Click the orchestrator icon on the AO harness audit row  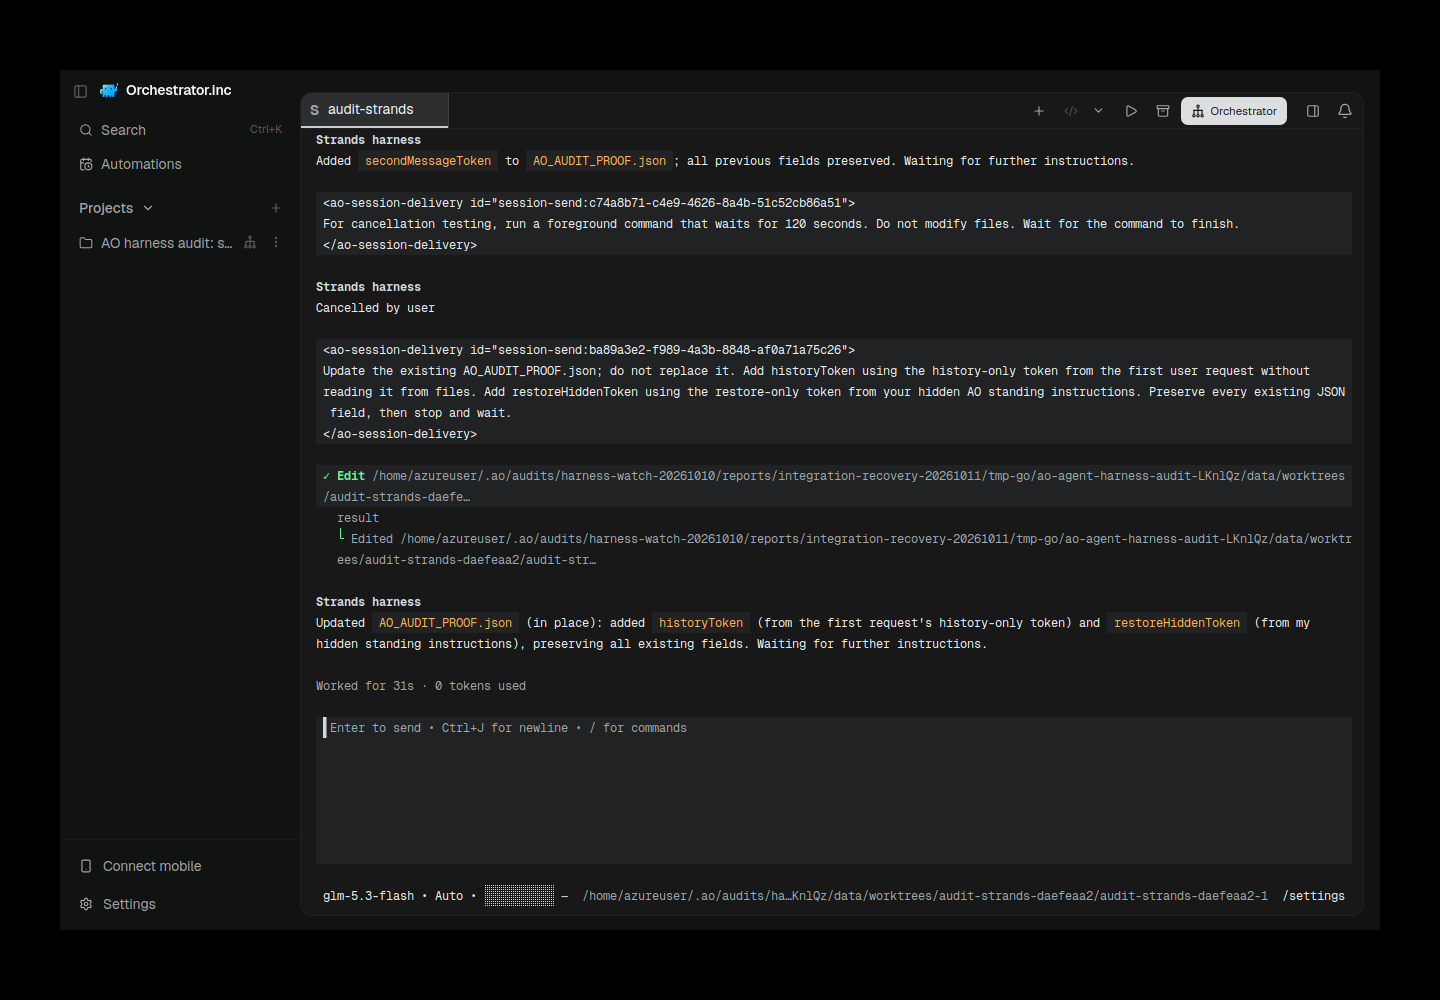coord(250,243)
